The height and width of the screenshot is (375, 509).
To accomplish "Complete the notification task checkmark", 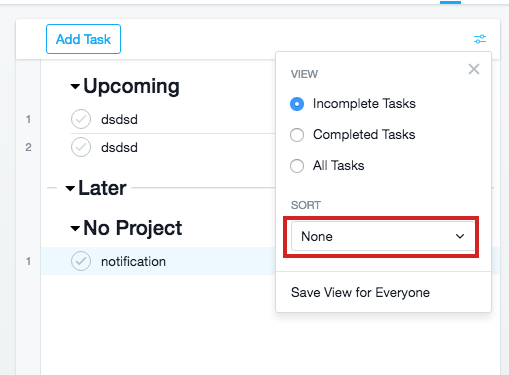I will (81, 261).
